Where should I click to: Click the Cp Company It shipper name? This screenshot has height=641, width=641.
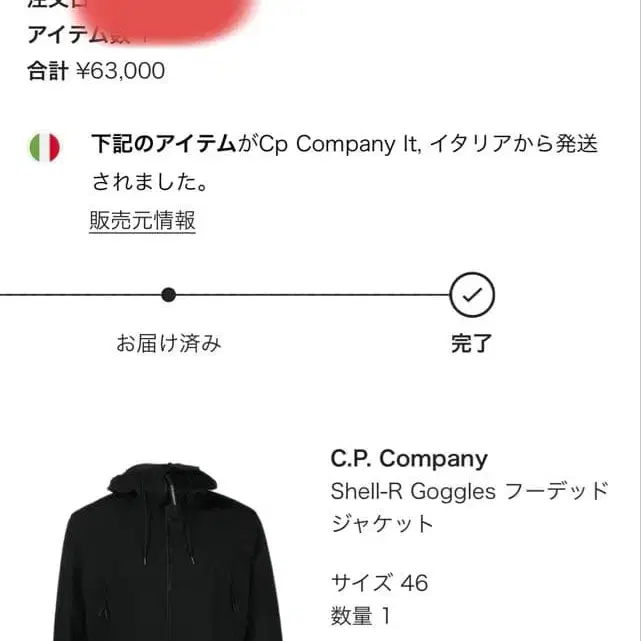(x=340, y=144)
